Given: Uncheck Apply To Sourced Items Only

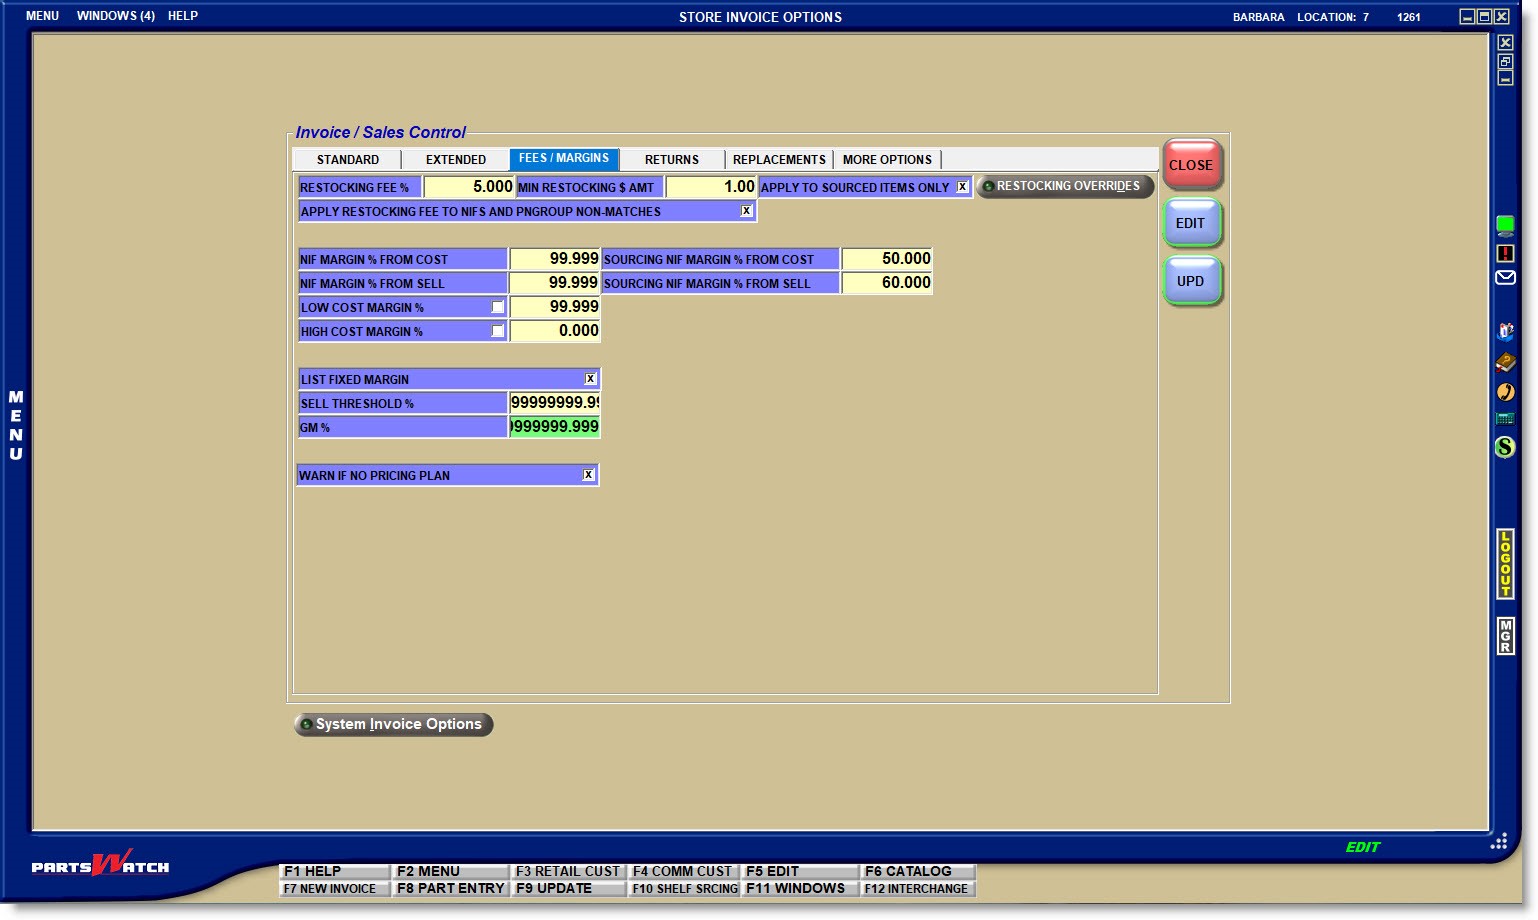Looking at the screenshot, I should pos(962,187).
